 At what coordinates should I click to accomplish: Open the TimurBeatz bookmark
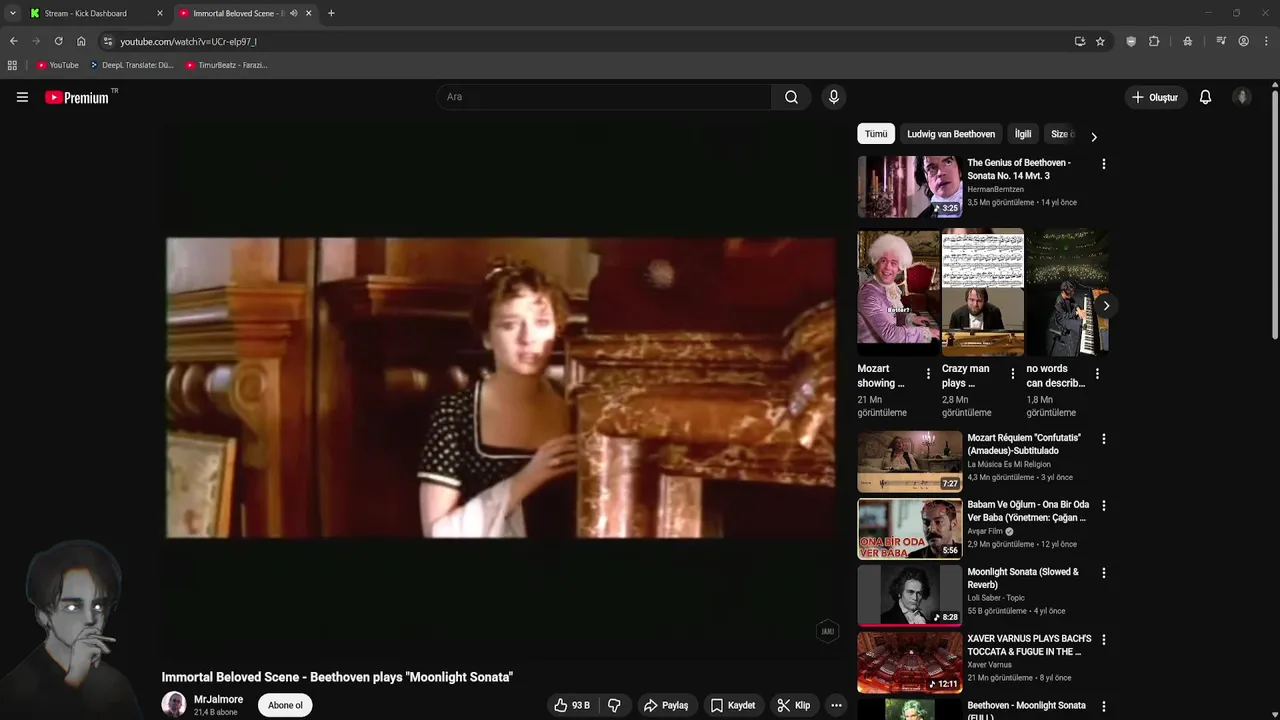[x=226, y=65]
